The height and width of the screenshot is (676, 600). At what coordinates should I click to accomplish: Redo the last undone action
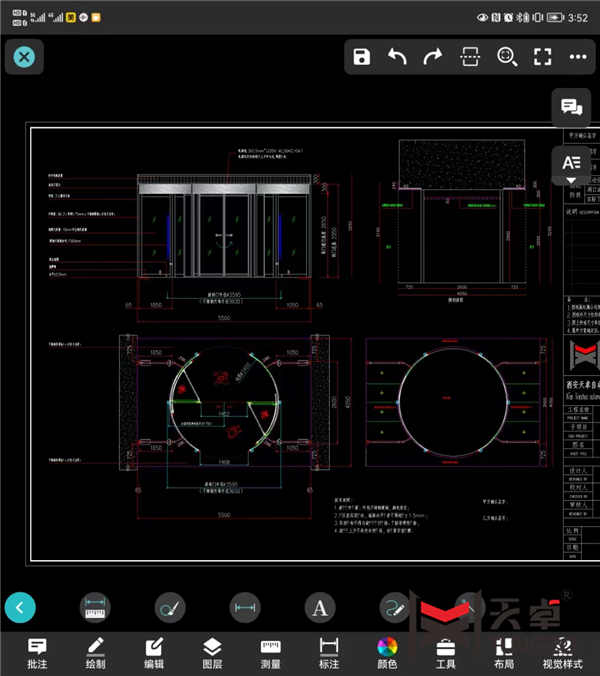[x=433, y=57]
